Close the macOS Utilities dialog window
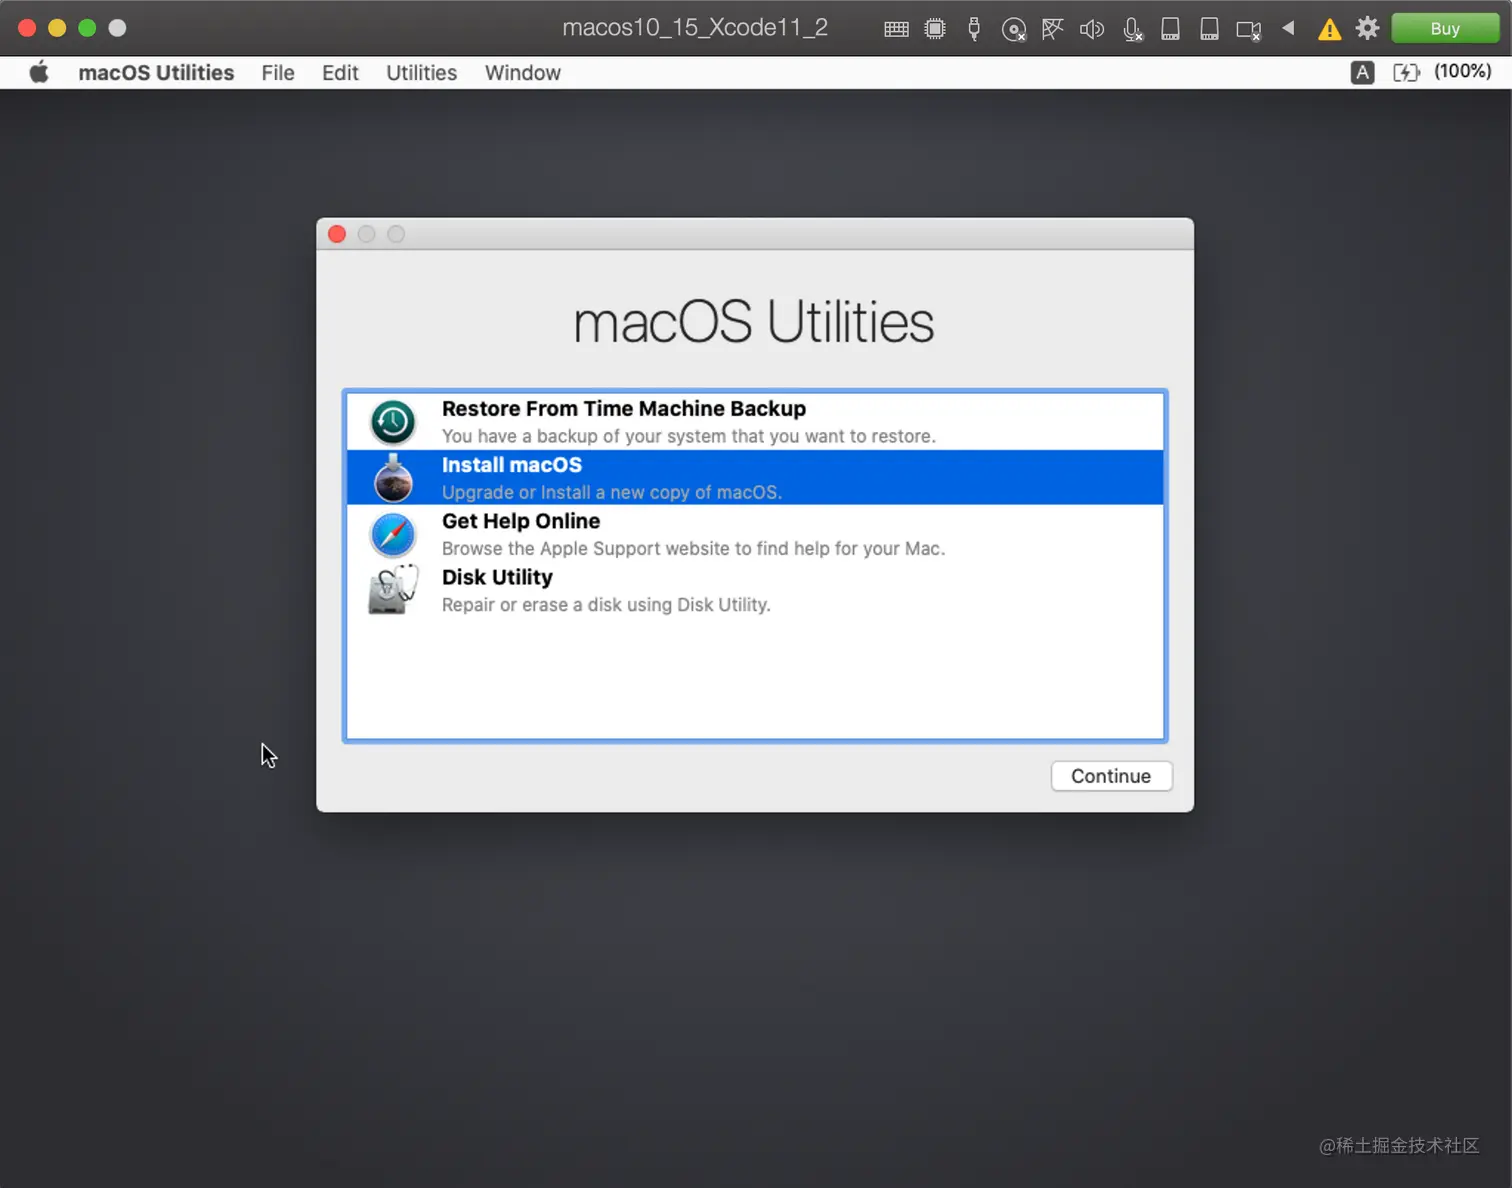 coord(337,234)
